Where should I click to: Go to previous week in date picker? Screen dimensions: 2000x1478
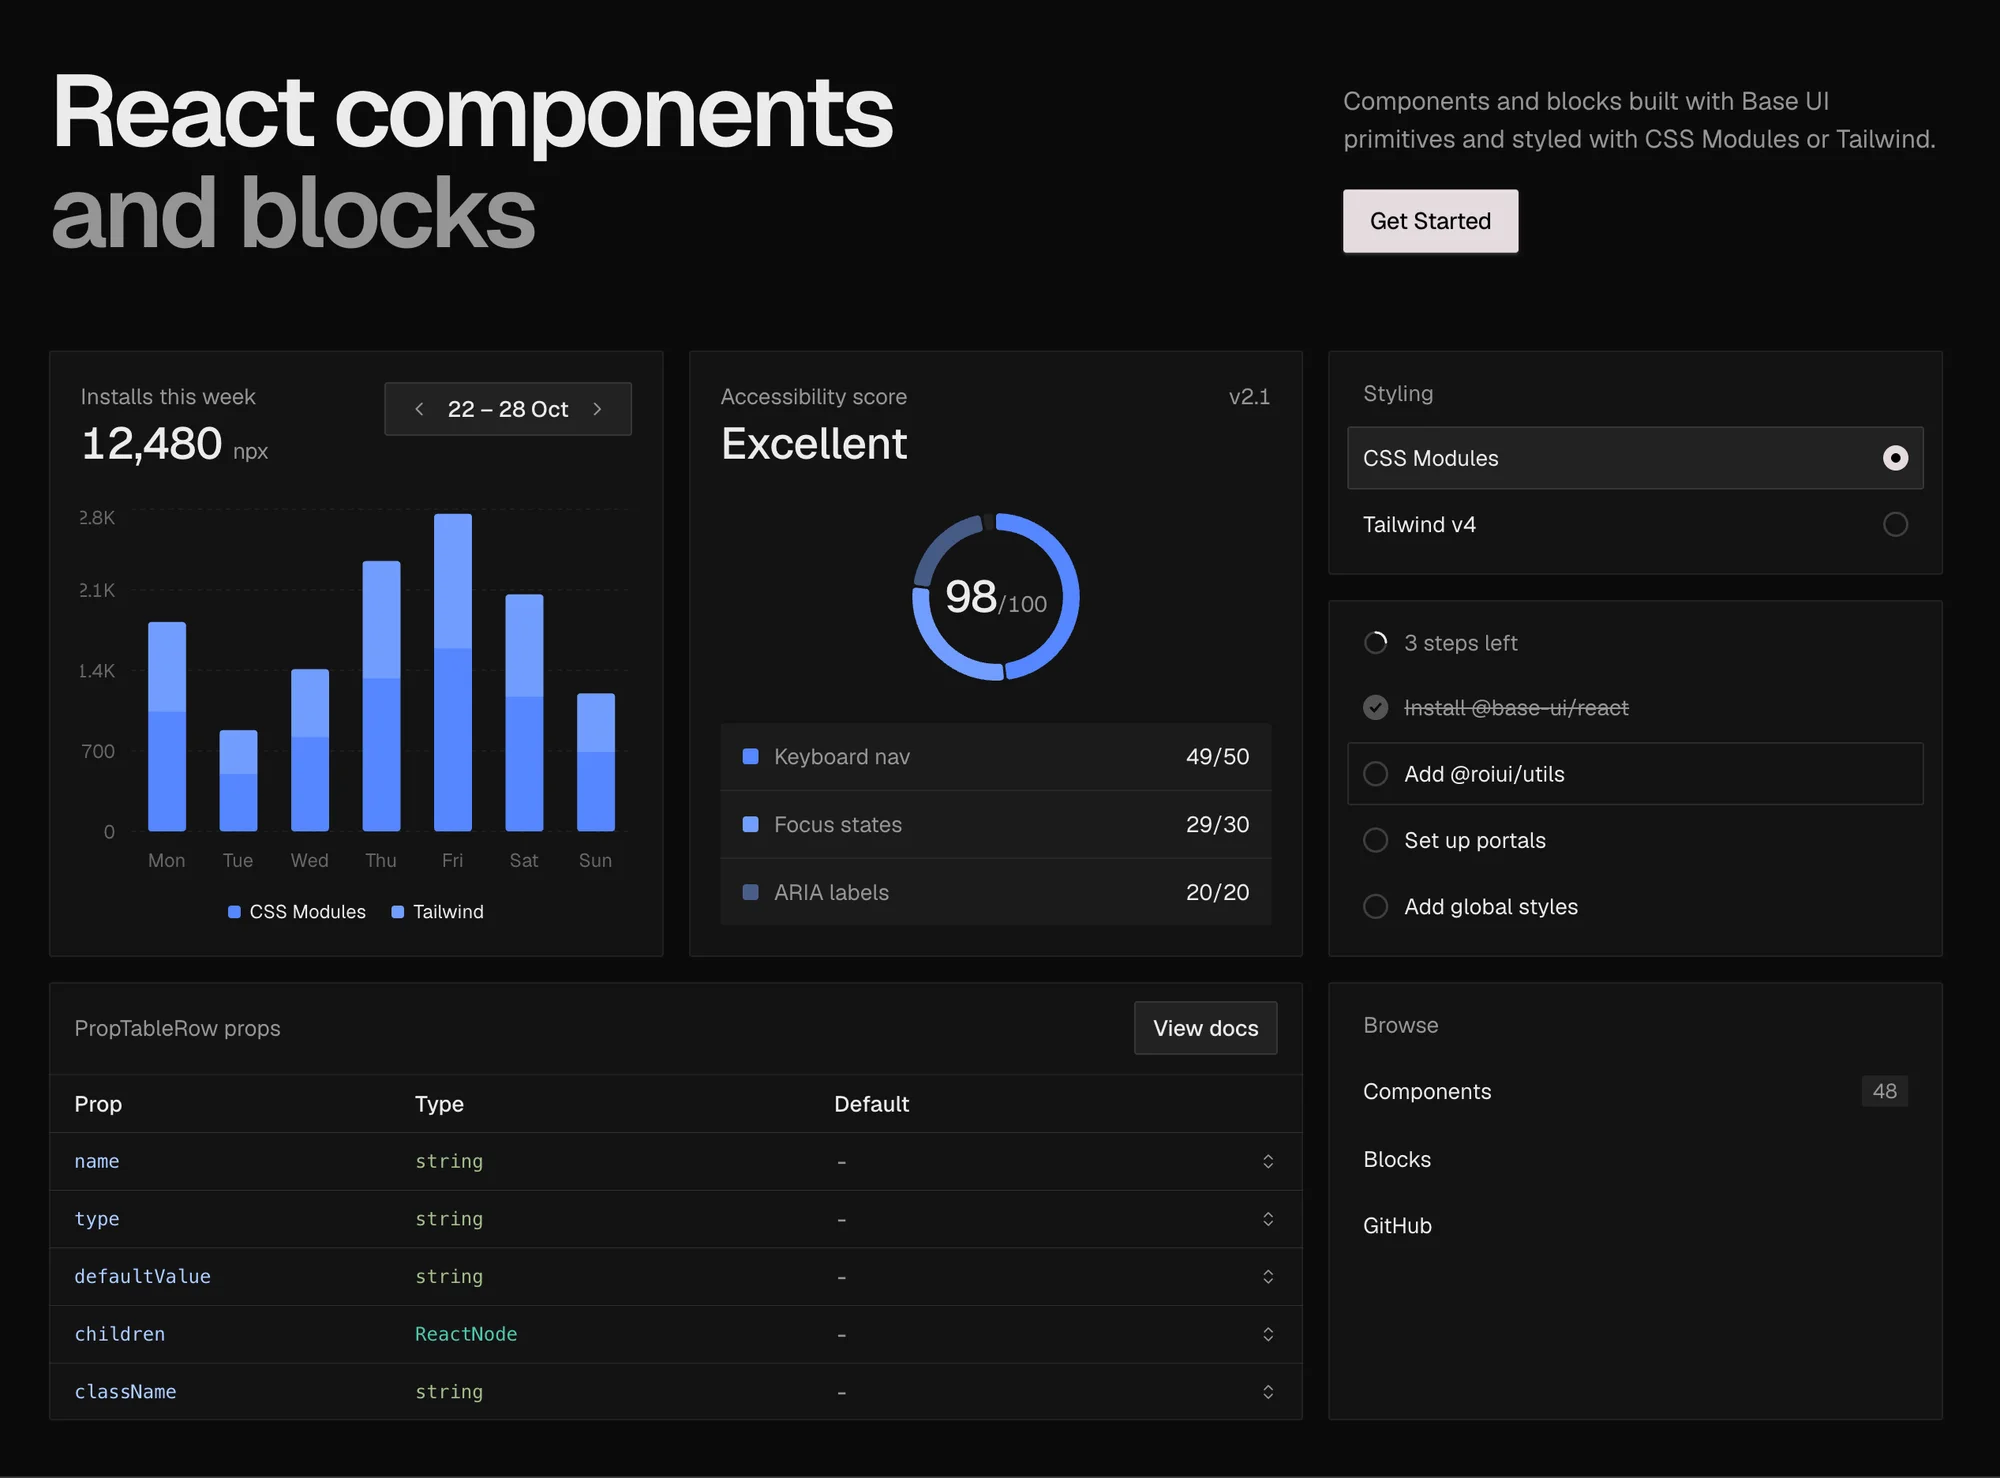click(x=419, y=409)
